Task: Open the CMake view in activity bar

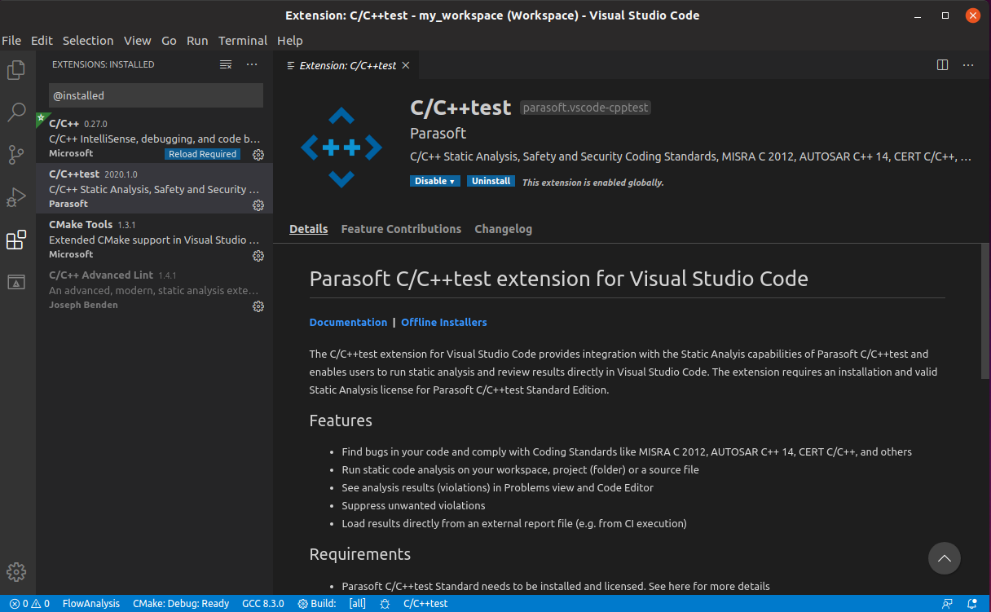Action: pos(16,282)
